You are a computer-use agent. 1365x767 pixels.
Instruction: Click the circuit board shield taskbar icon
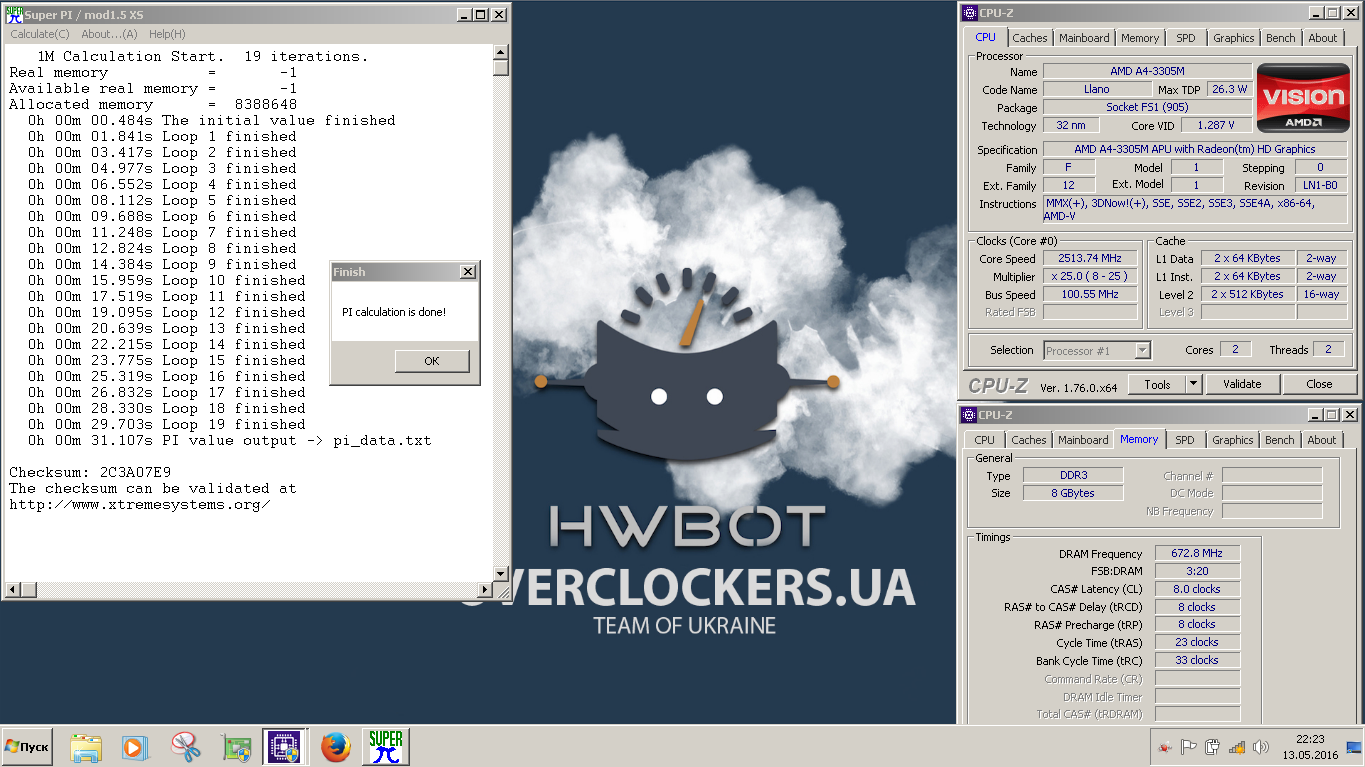[x=235, y=746]
